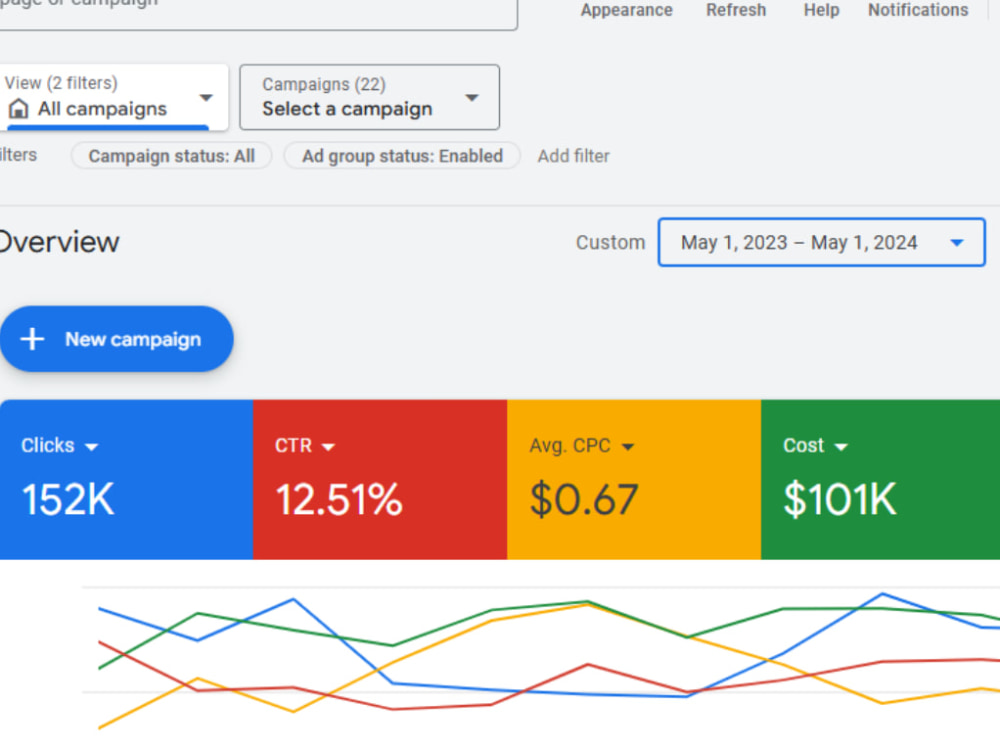Image resolution: width=1000 pixels, height=750 pixels.
Task: Click the Custom date label
Action: point(610,242)
